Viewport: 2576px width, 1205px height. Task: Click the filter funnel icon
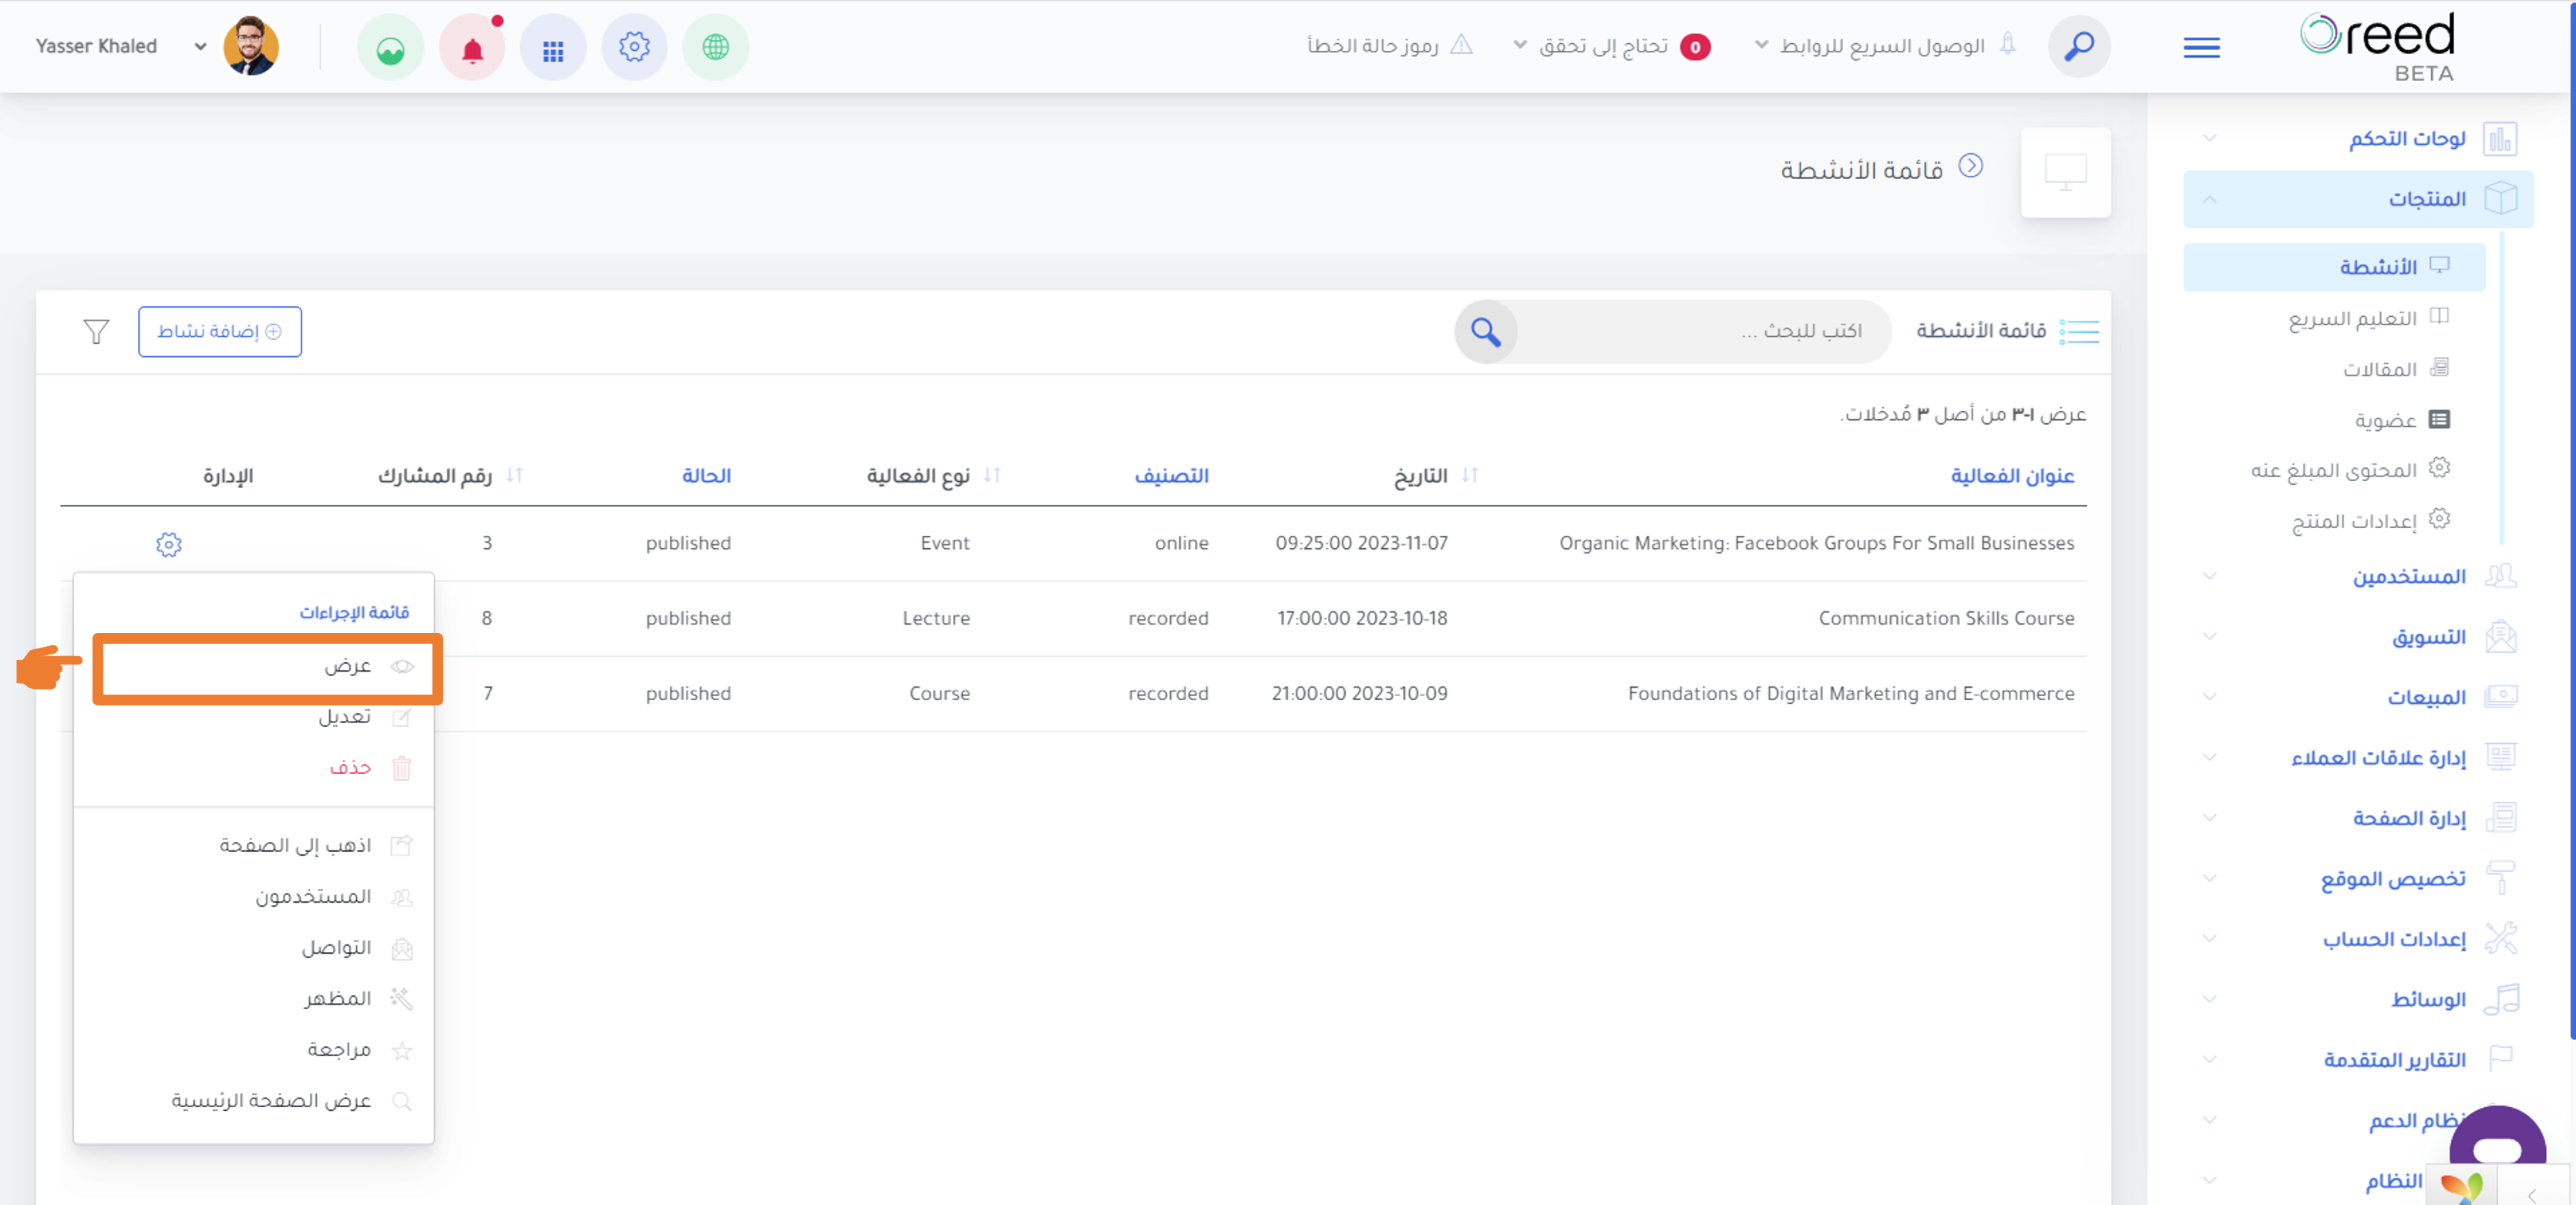96,331
